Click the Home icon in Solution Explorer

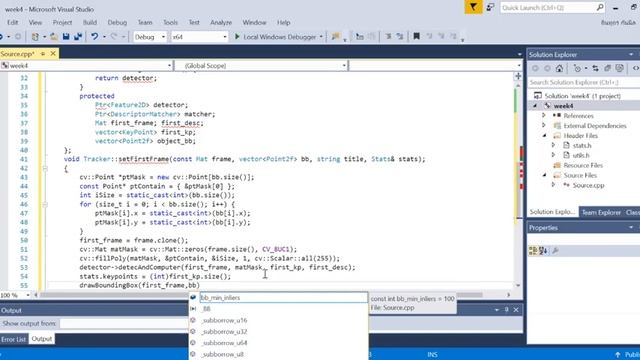(559, 68)
